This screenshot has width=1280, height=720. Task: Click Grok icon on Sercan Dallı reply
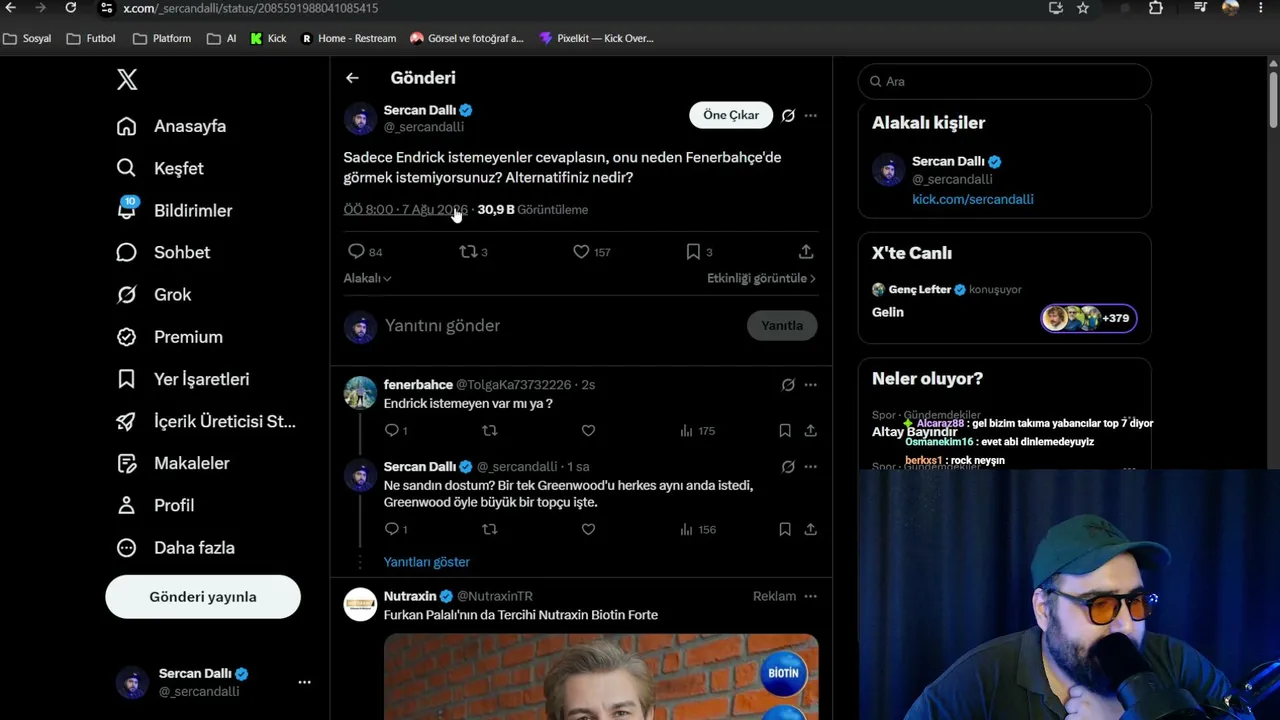pos(788,467)
